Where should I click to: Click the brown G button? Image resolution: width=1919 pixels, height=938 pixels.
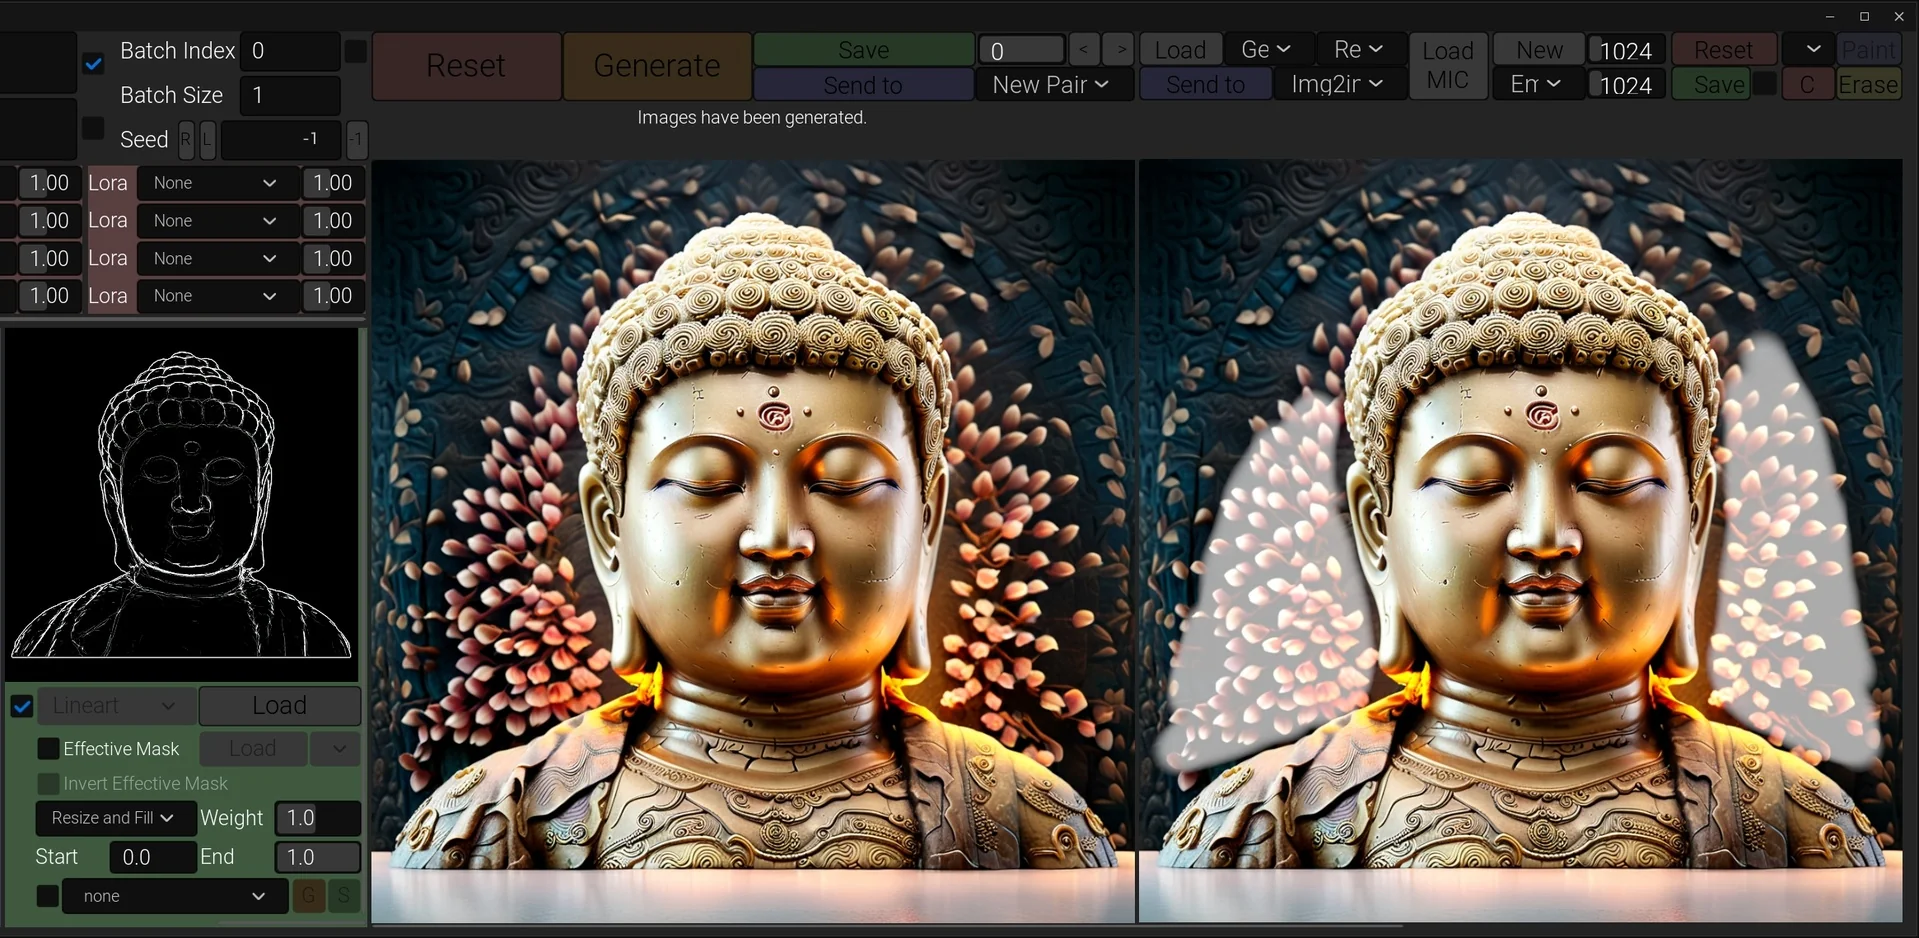tap(308, 896)
